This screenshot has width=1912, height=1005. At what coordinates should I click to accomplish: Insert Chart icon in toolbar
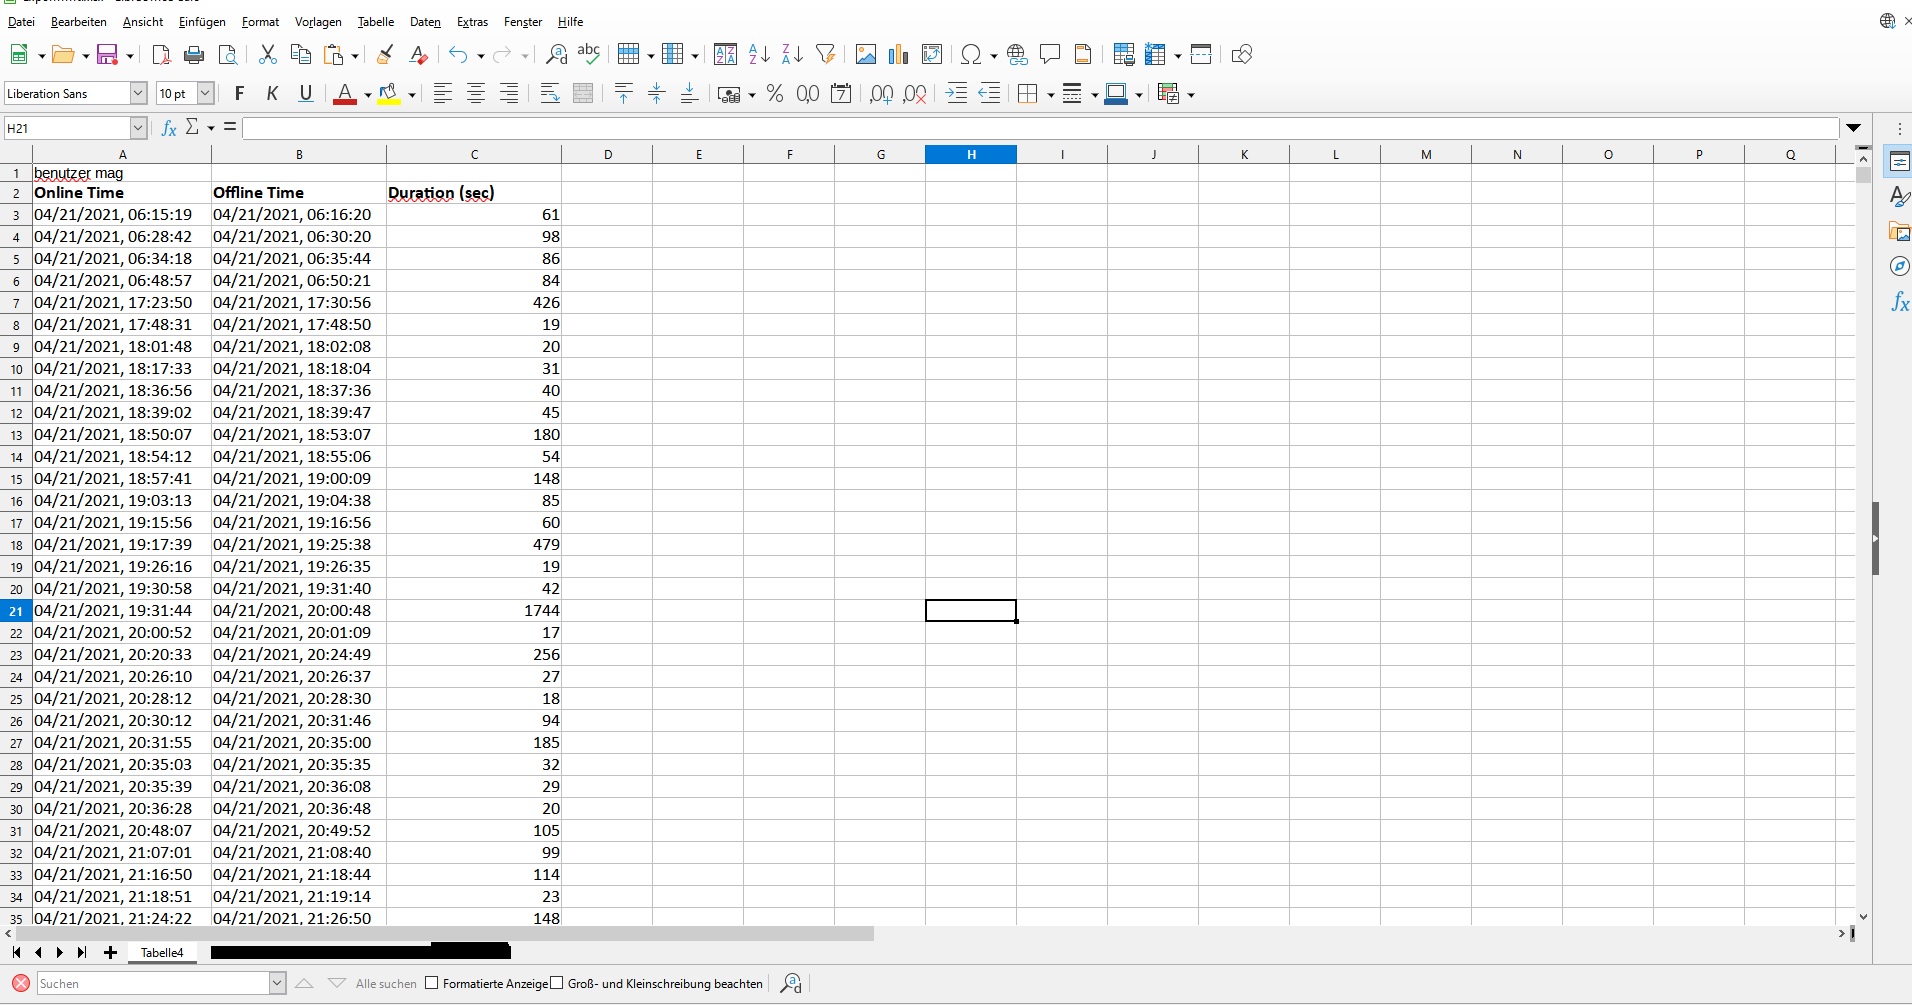click(898, 55)
